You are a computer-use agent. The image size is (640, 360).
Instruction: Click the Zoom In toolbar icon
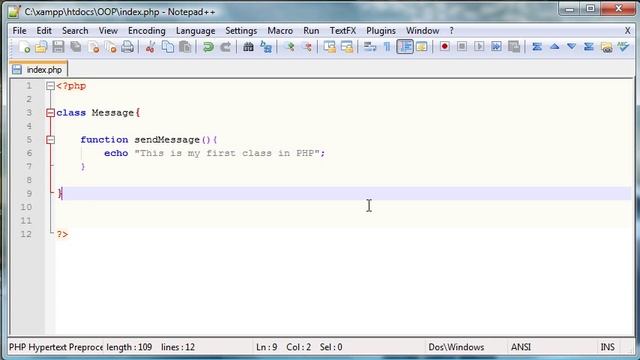pos(289,47)
